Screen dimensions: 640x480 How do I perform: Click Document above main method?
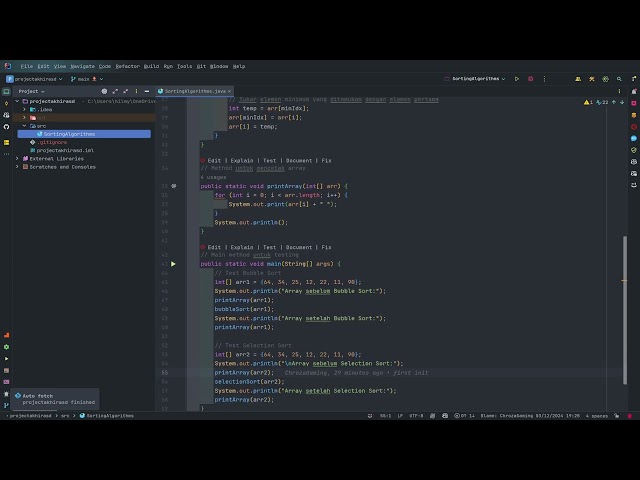299,247
